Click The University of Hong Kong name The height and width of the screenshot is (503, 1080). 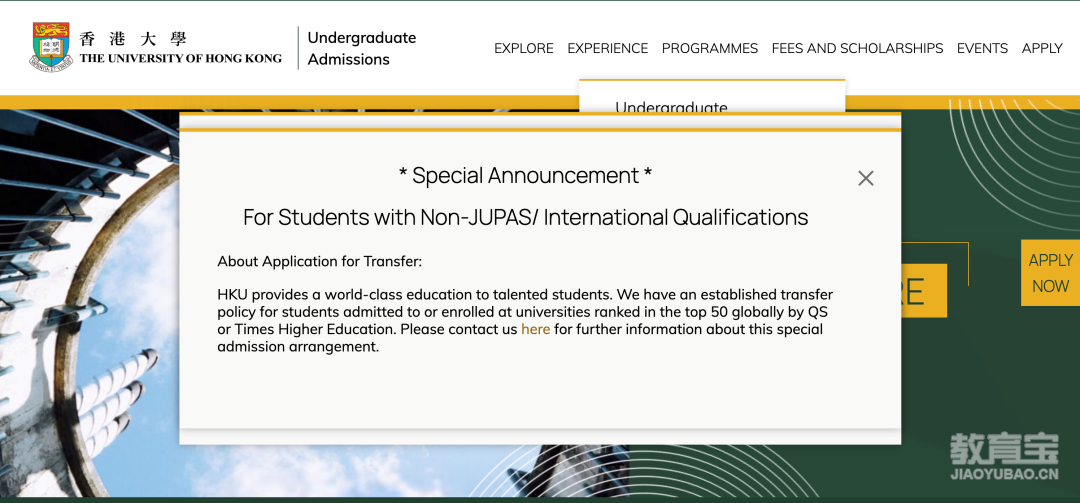pyautogui.click(x=180, y=58)
